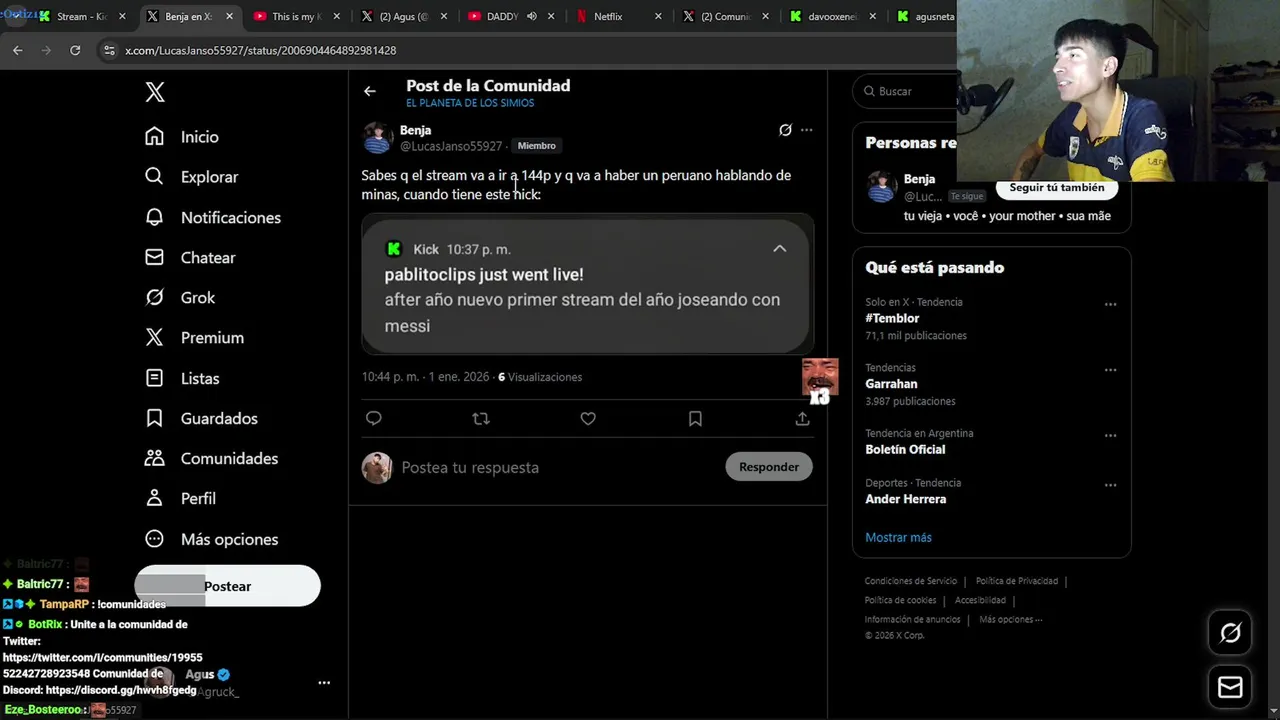Click the reply comment icon

(374, 419)
